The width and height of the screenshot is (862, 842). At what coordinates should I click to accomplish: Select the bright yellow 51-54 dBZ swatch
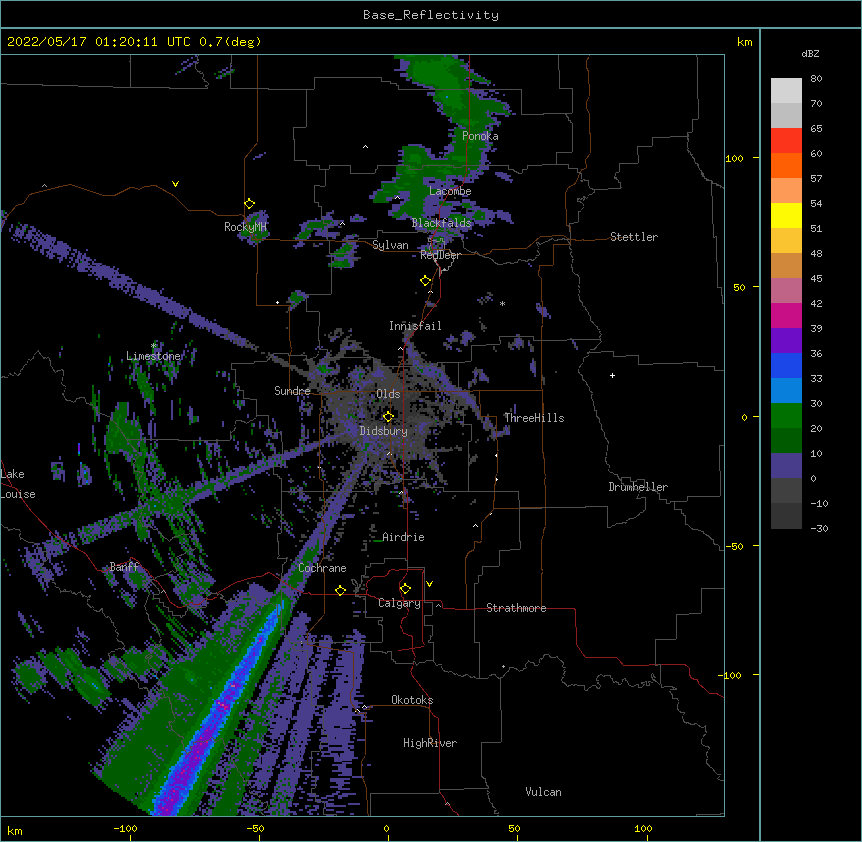786,215
